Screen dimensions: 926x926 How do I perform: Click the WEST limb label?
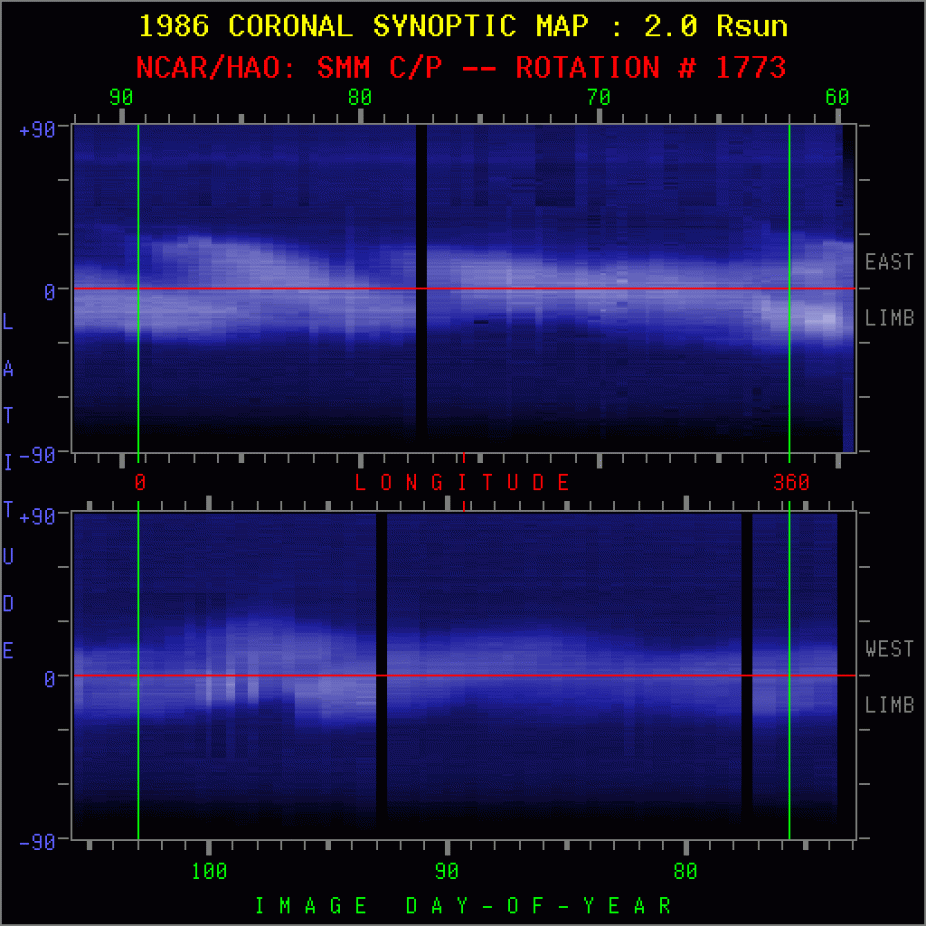889,649
